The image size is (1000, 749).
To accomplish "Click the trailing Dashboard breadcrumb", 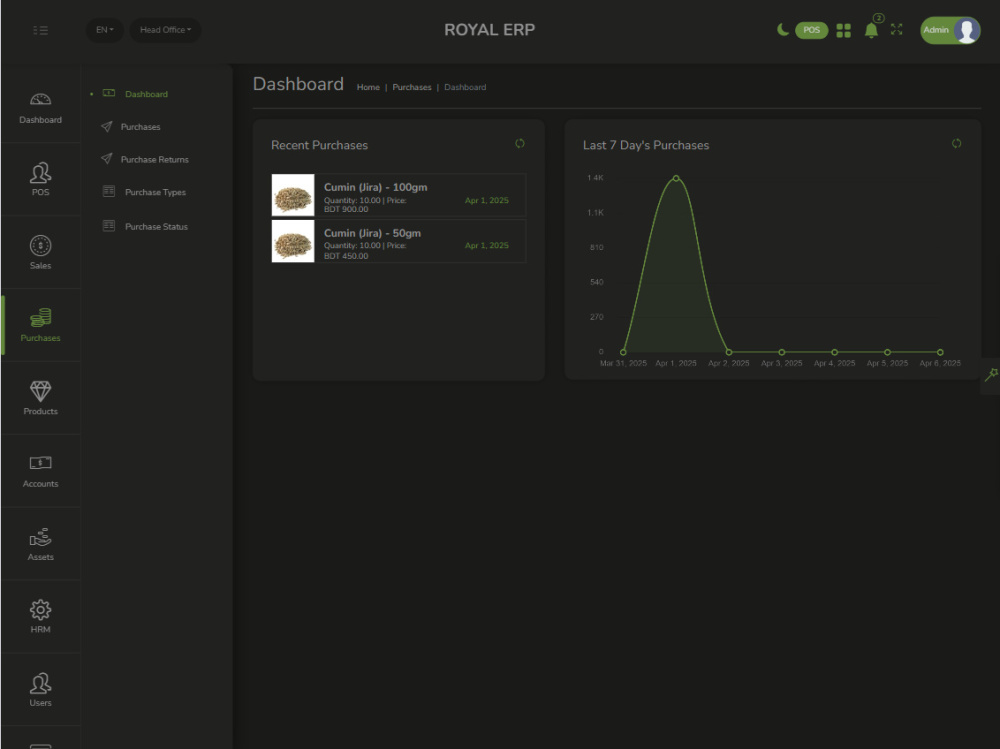I will tap(465, 87).
